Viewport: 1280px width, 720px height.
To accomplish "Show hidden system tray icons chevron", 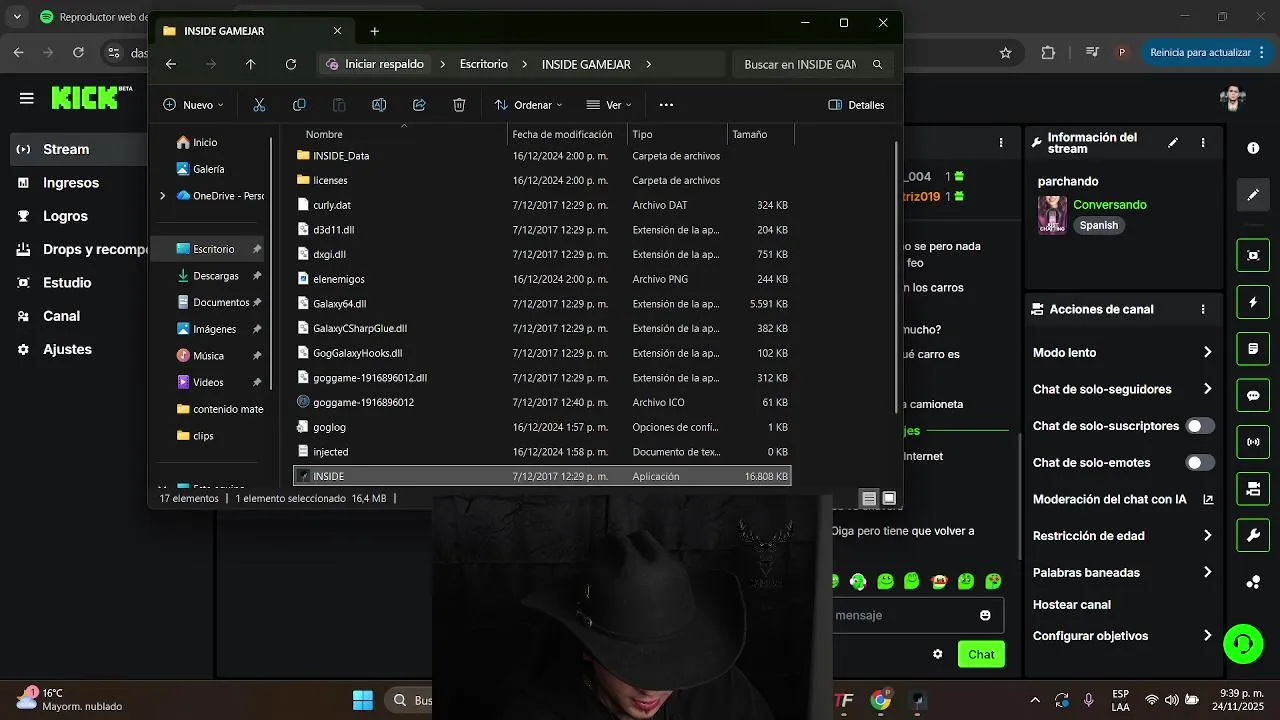I will (1035, 700).
